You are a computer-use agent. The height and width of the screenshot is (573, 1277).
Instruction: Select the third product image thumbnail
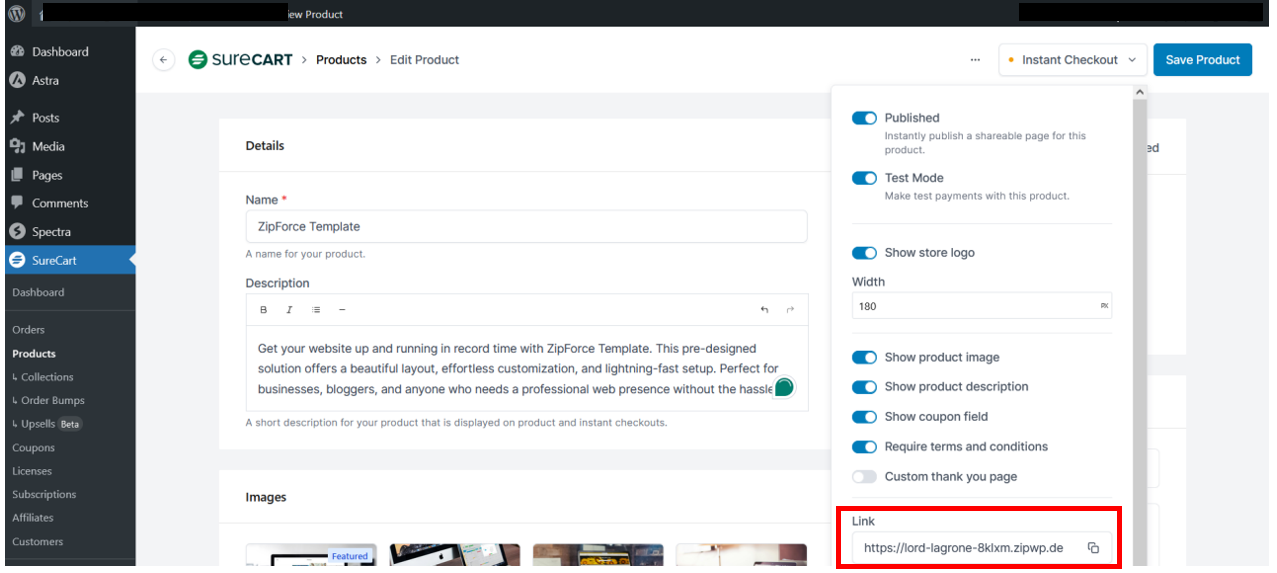pos(598,555)
